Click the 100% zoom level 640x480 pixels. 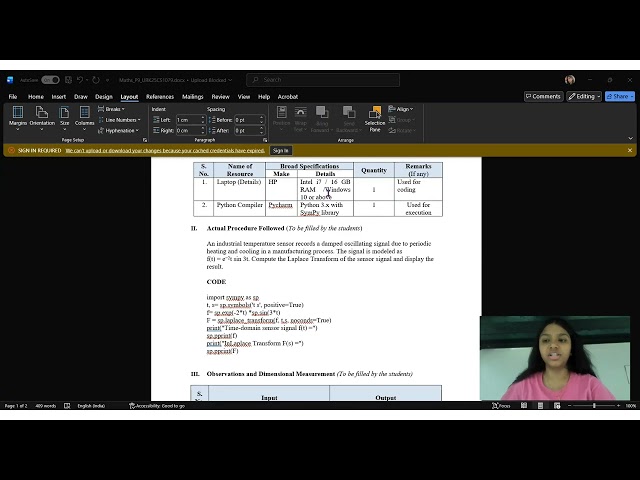point(631,406)
